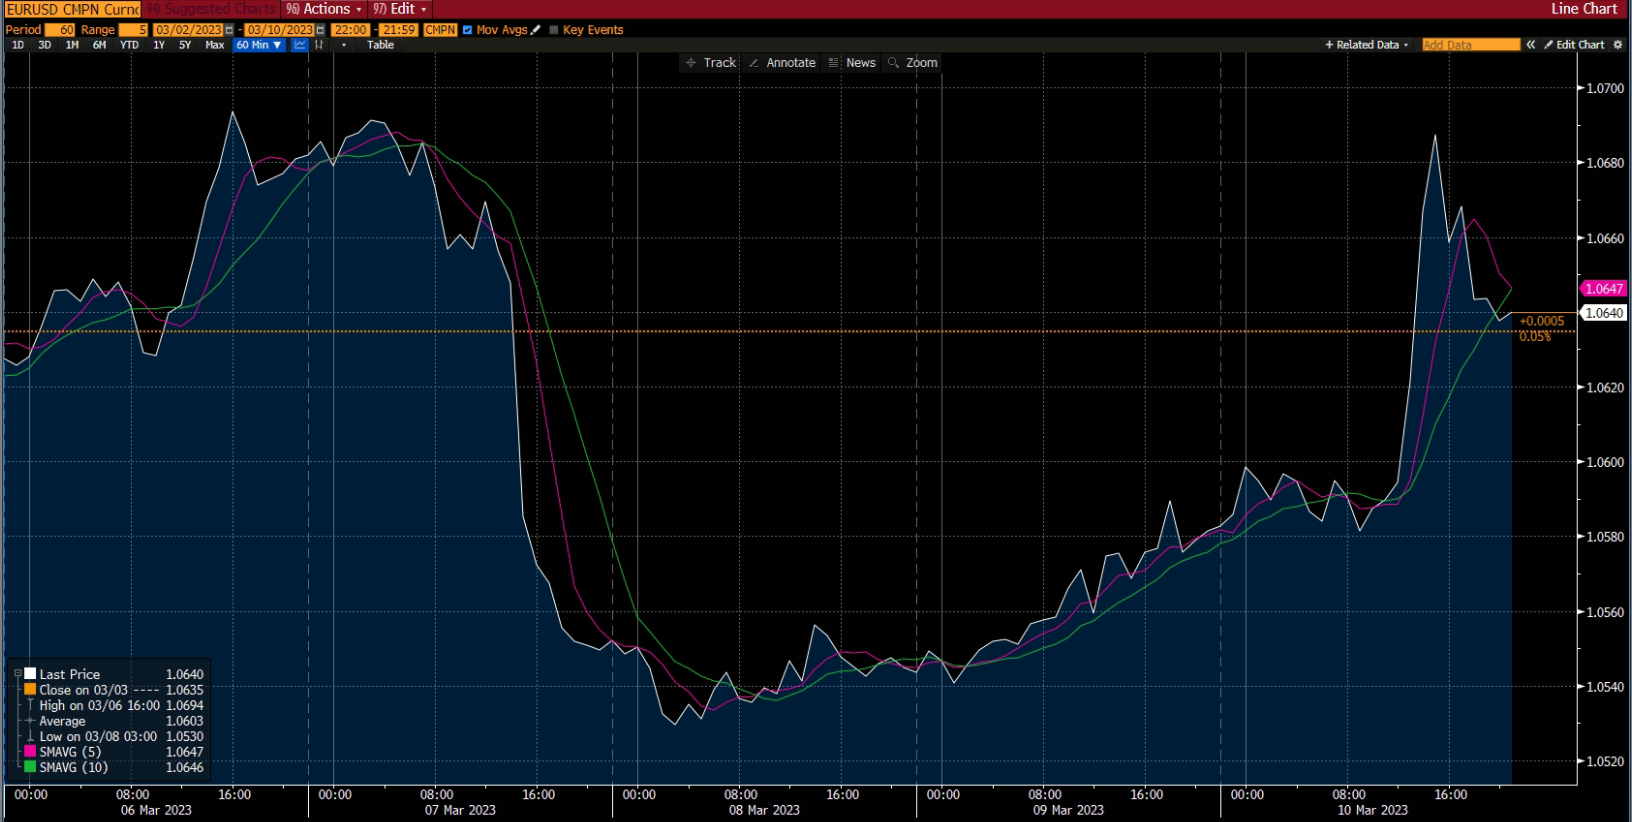Select the YTD time range
This screenshot has width=1632, height=822.
point(129,45)
